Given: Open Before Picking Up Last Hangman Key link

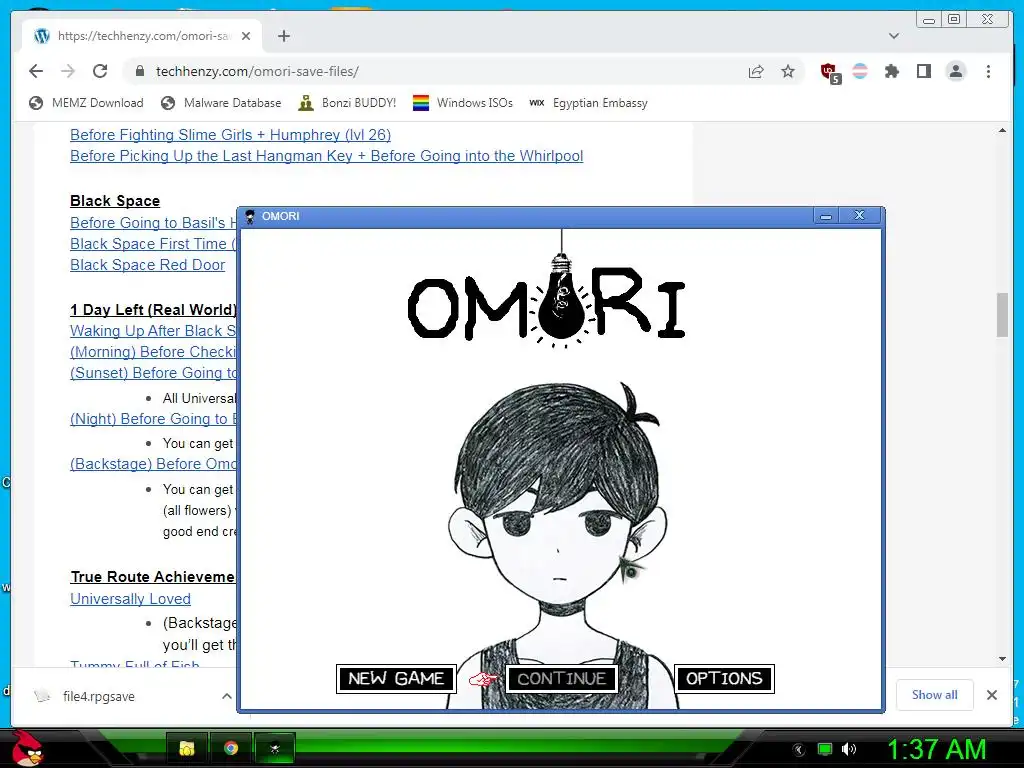Looking at the screenshot, I should coord(327,155).
